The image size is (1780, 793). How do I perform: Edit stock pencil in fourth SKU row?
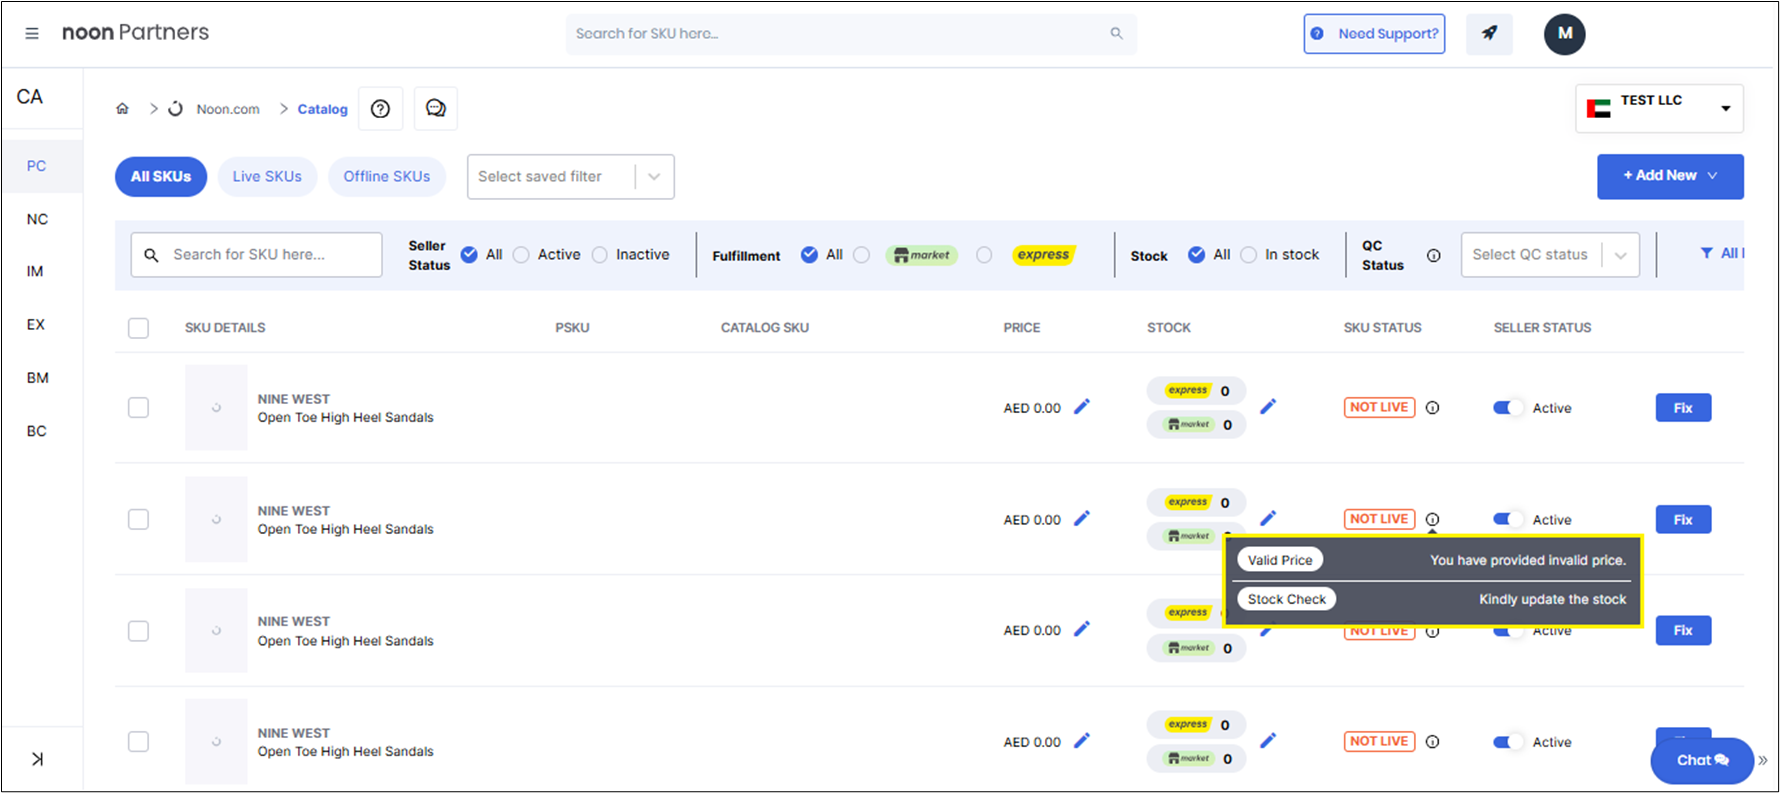click(1268, 740)
